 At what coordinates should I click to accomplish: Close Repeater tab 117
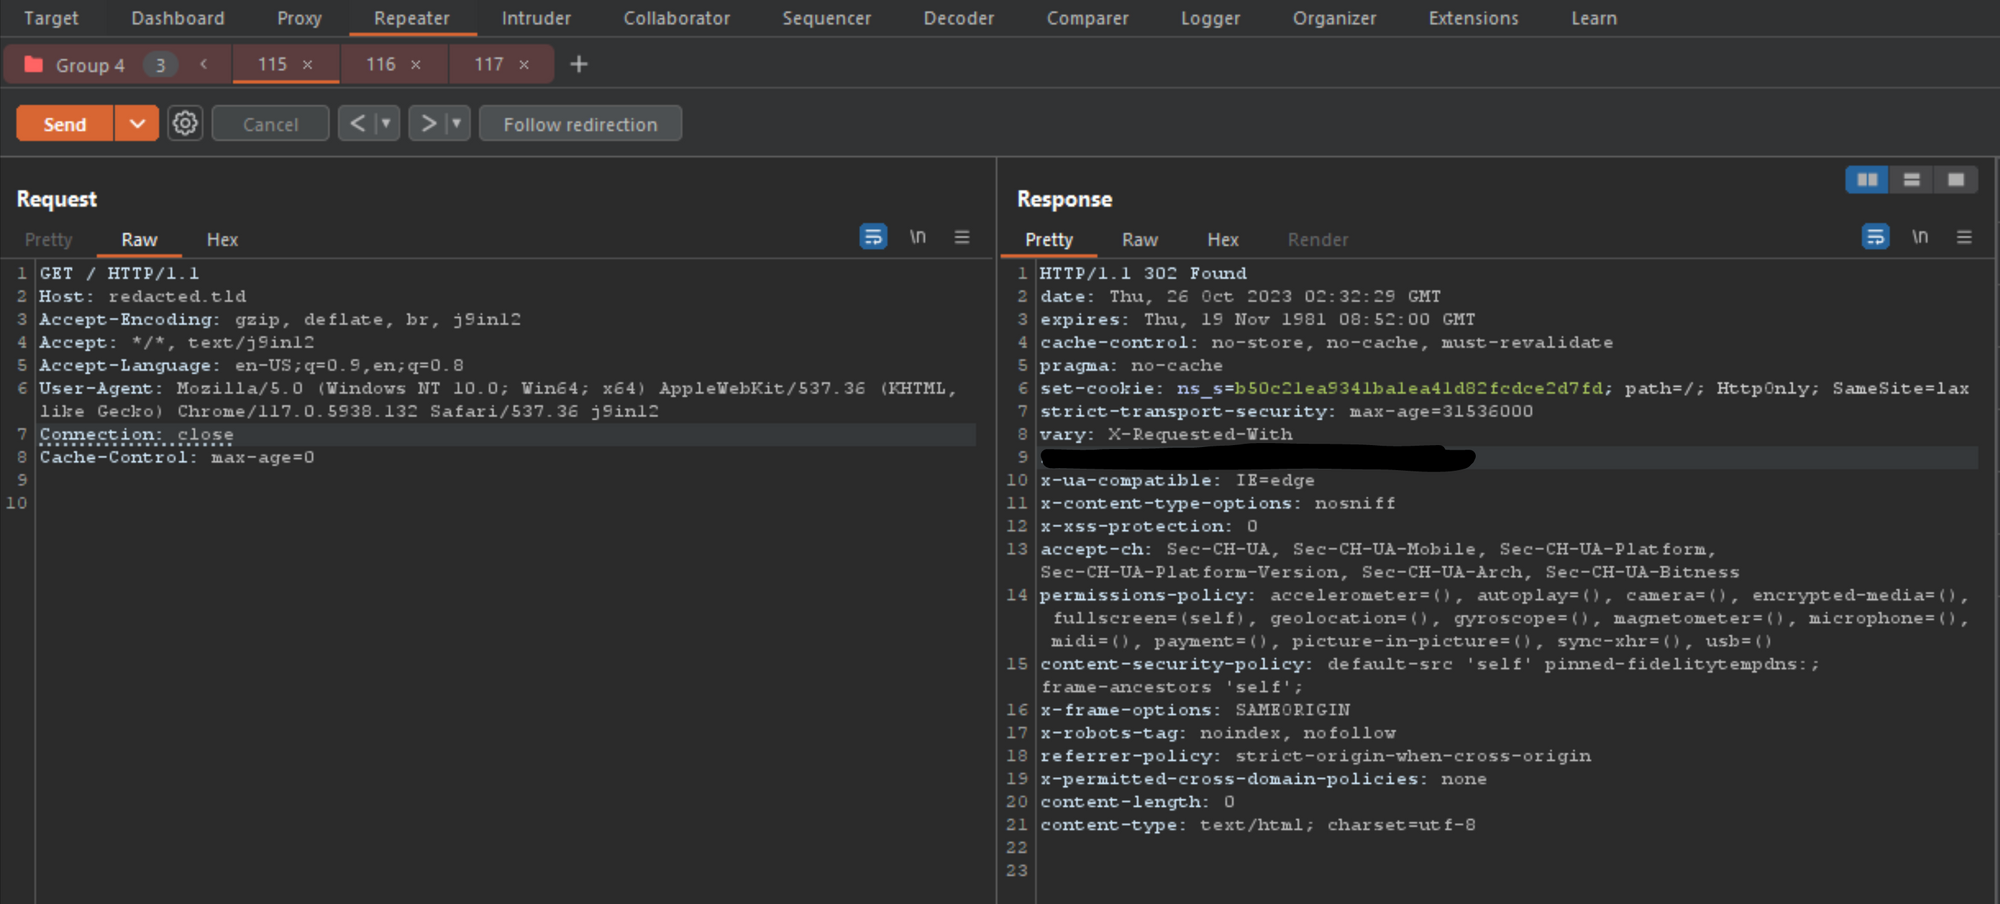pyautogui.click(x=524, y=65)
